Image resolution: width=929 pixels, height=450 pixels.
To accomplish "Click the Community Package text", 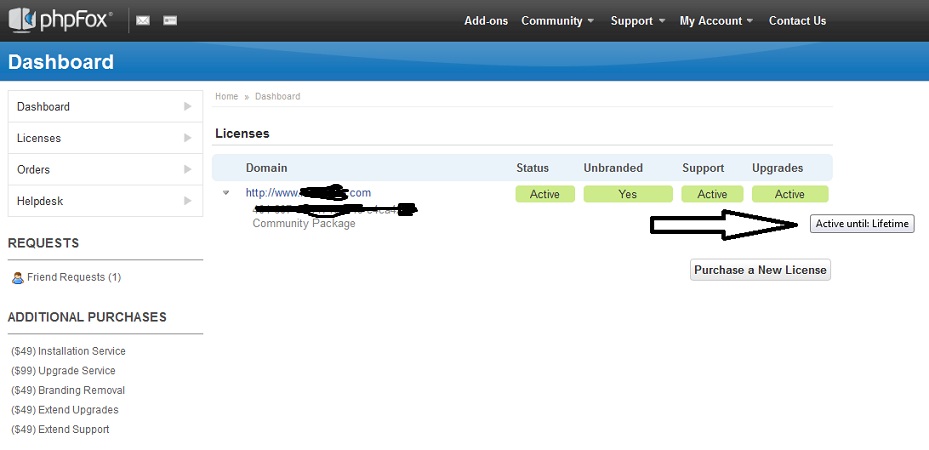I will (x=304, y=224).
